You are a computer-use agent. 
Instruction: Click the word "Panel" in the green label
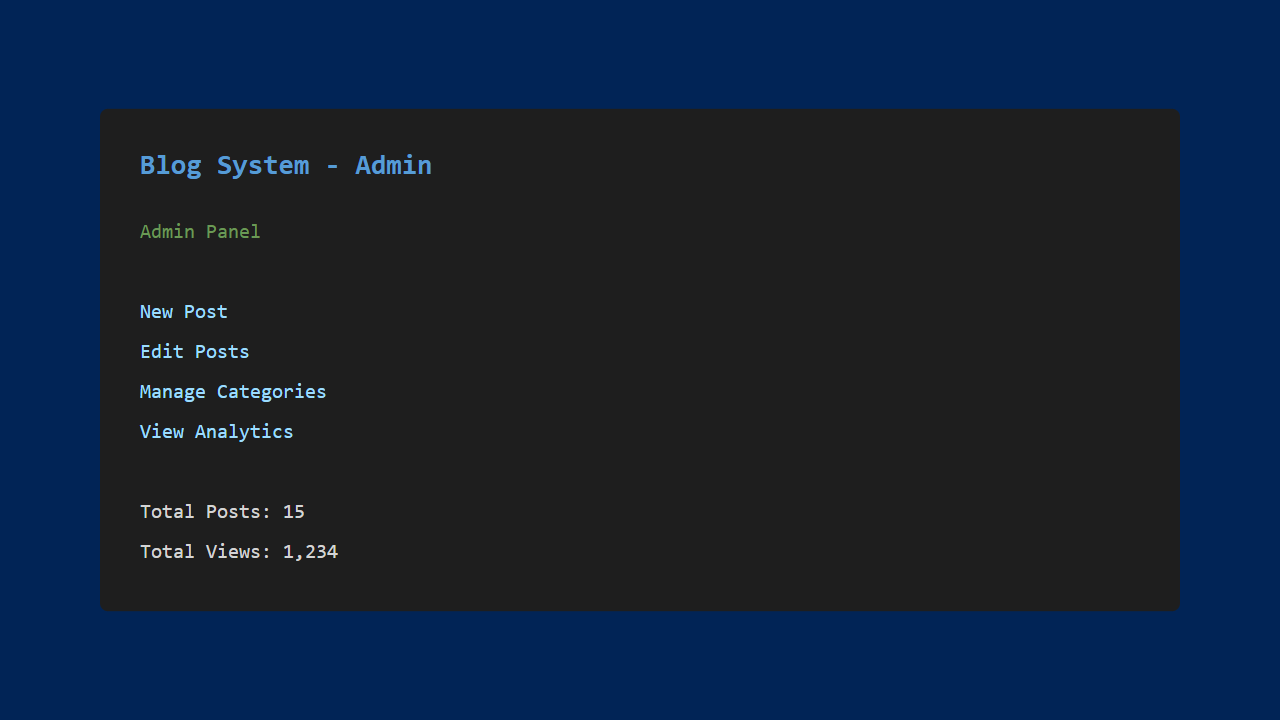pyautogui.click(x=233, y=232)
